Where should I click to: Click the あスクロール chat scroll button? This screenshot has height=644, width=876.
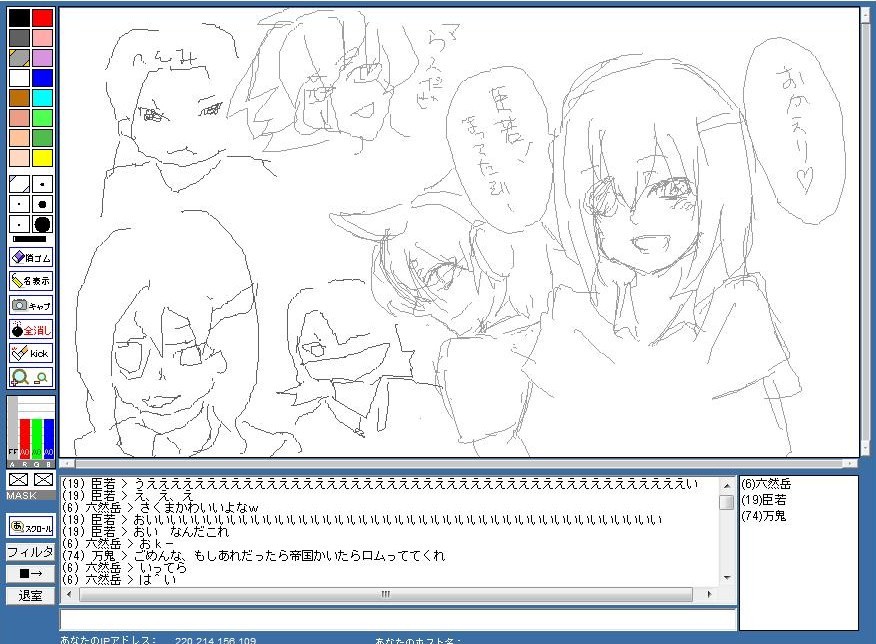click(x=31, y=527)
